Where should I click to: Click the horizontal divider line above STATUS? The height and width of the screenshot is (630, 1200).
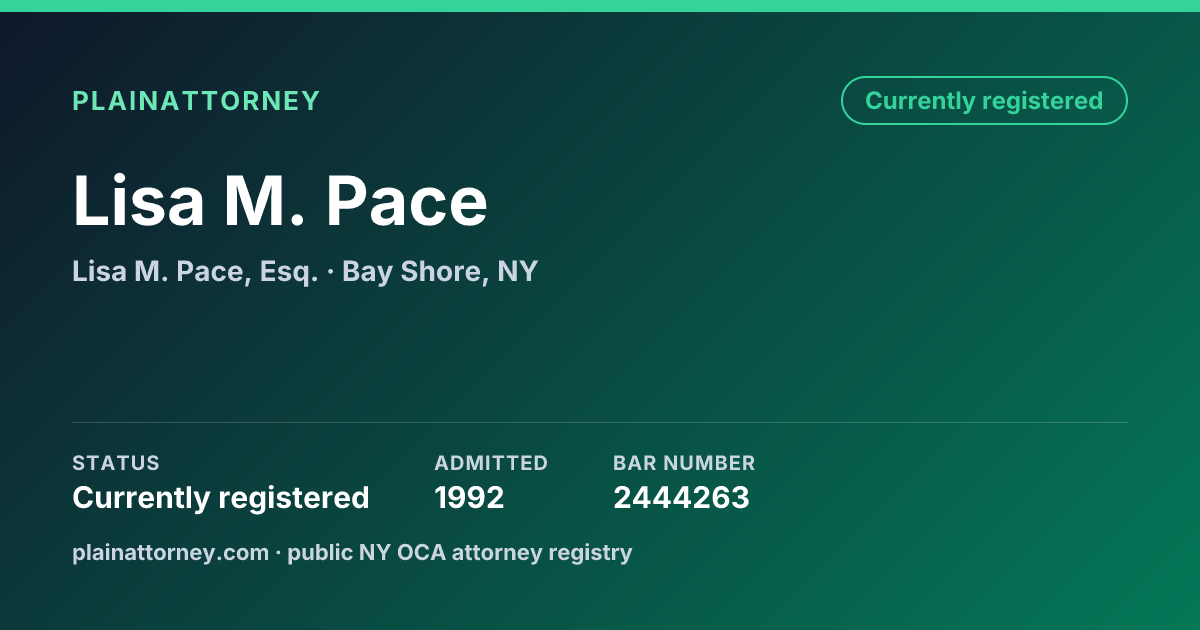600,422
